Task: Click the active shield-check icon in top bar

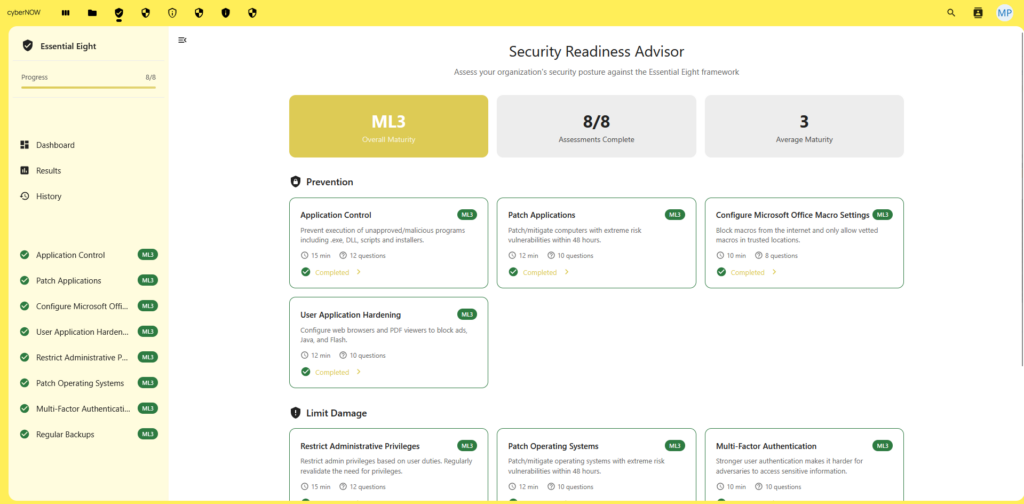Action: coord(119,13)
